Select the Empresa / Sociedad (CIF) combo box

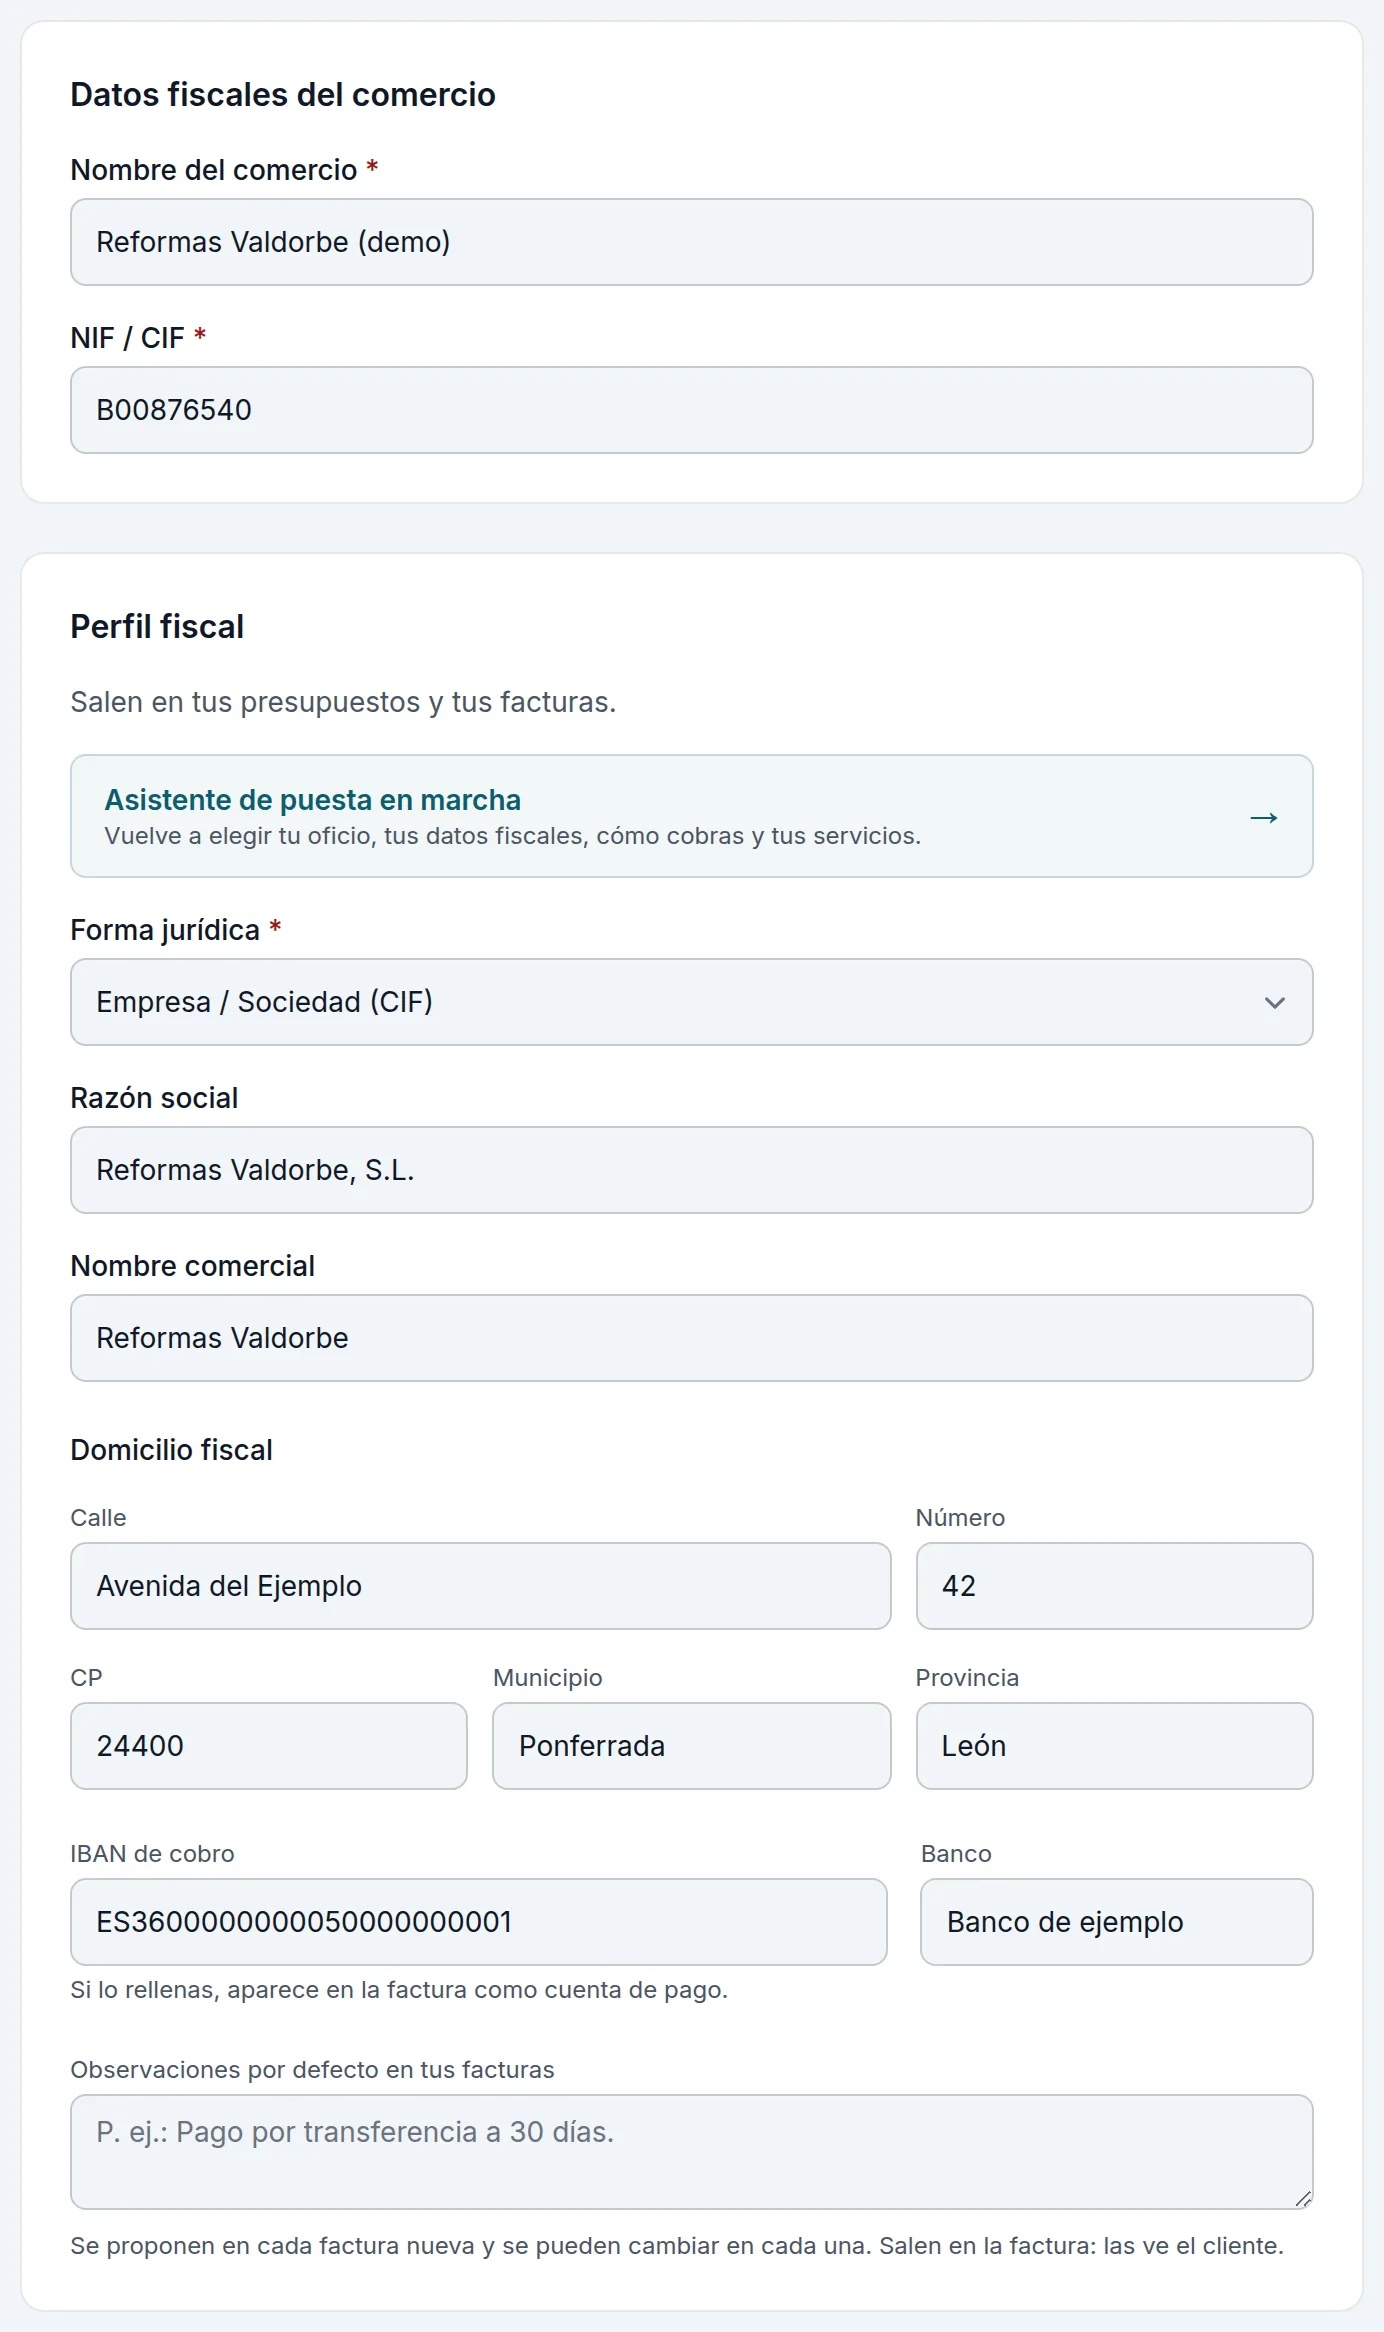point(692,1002)
